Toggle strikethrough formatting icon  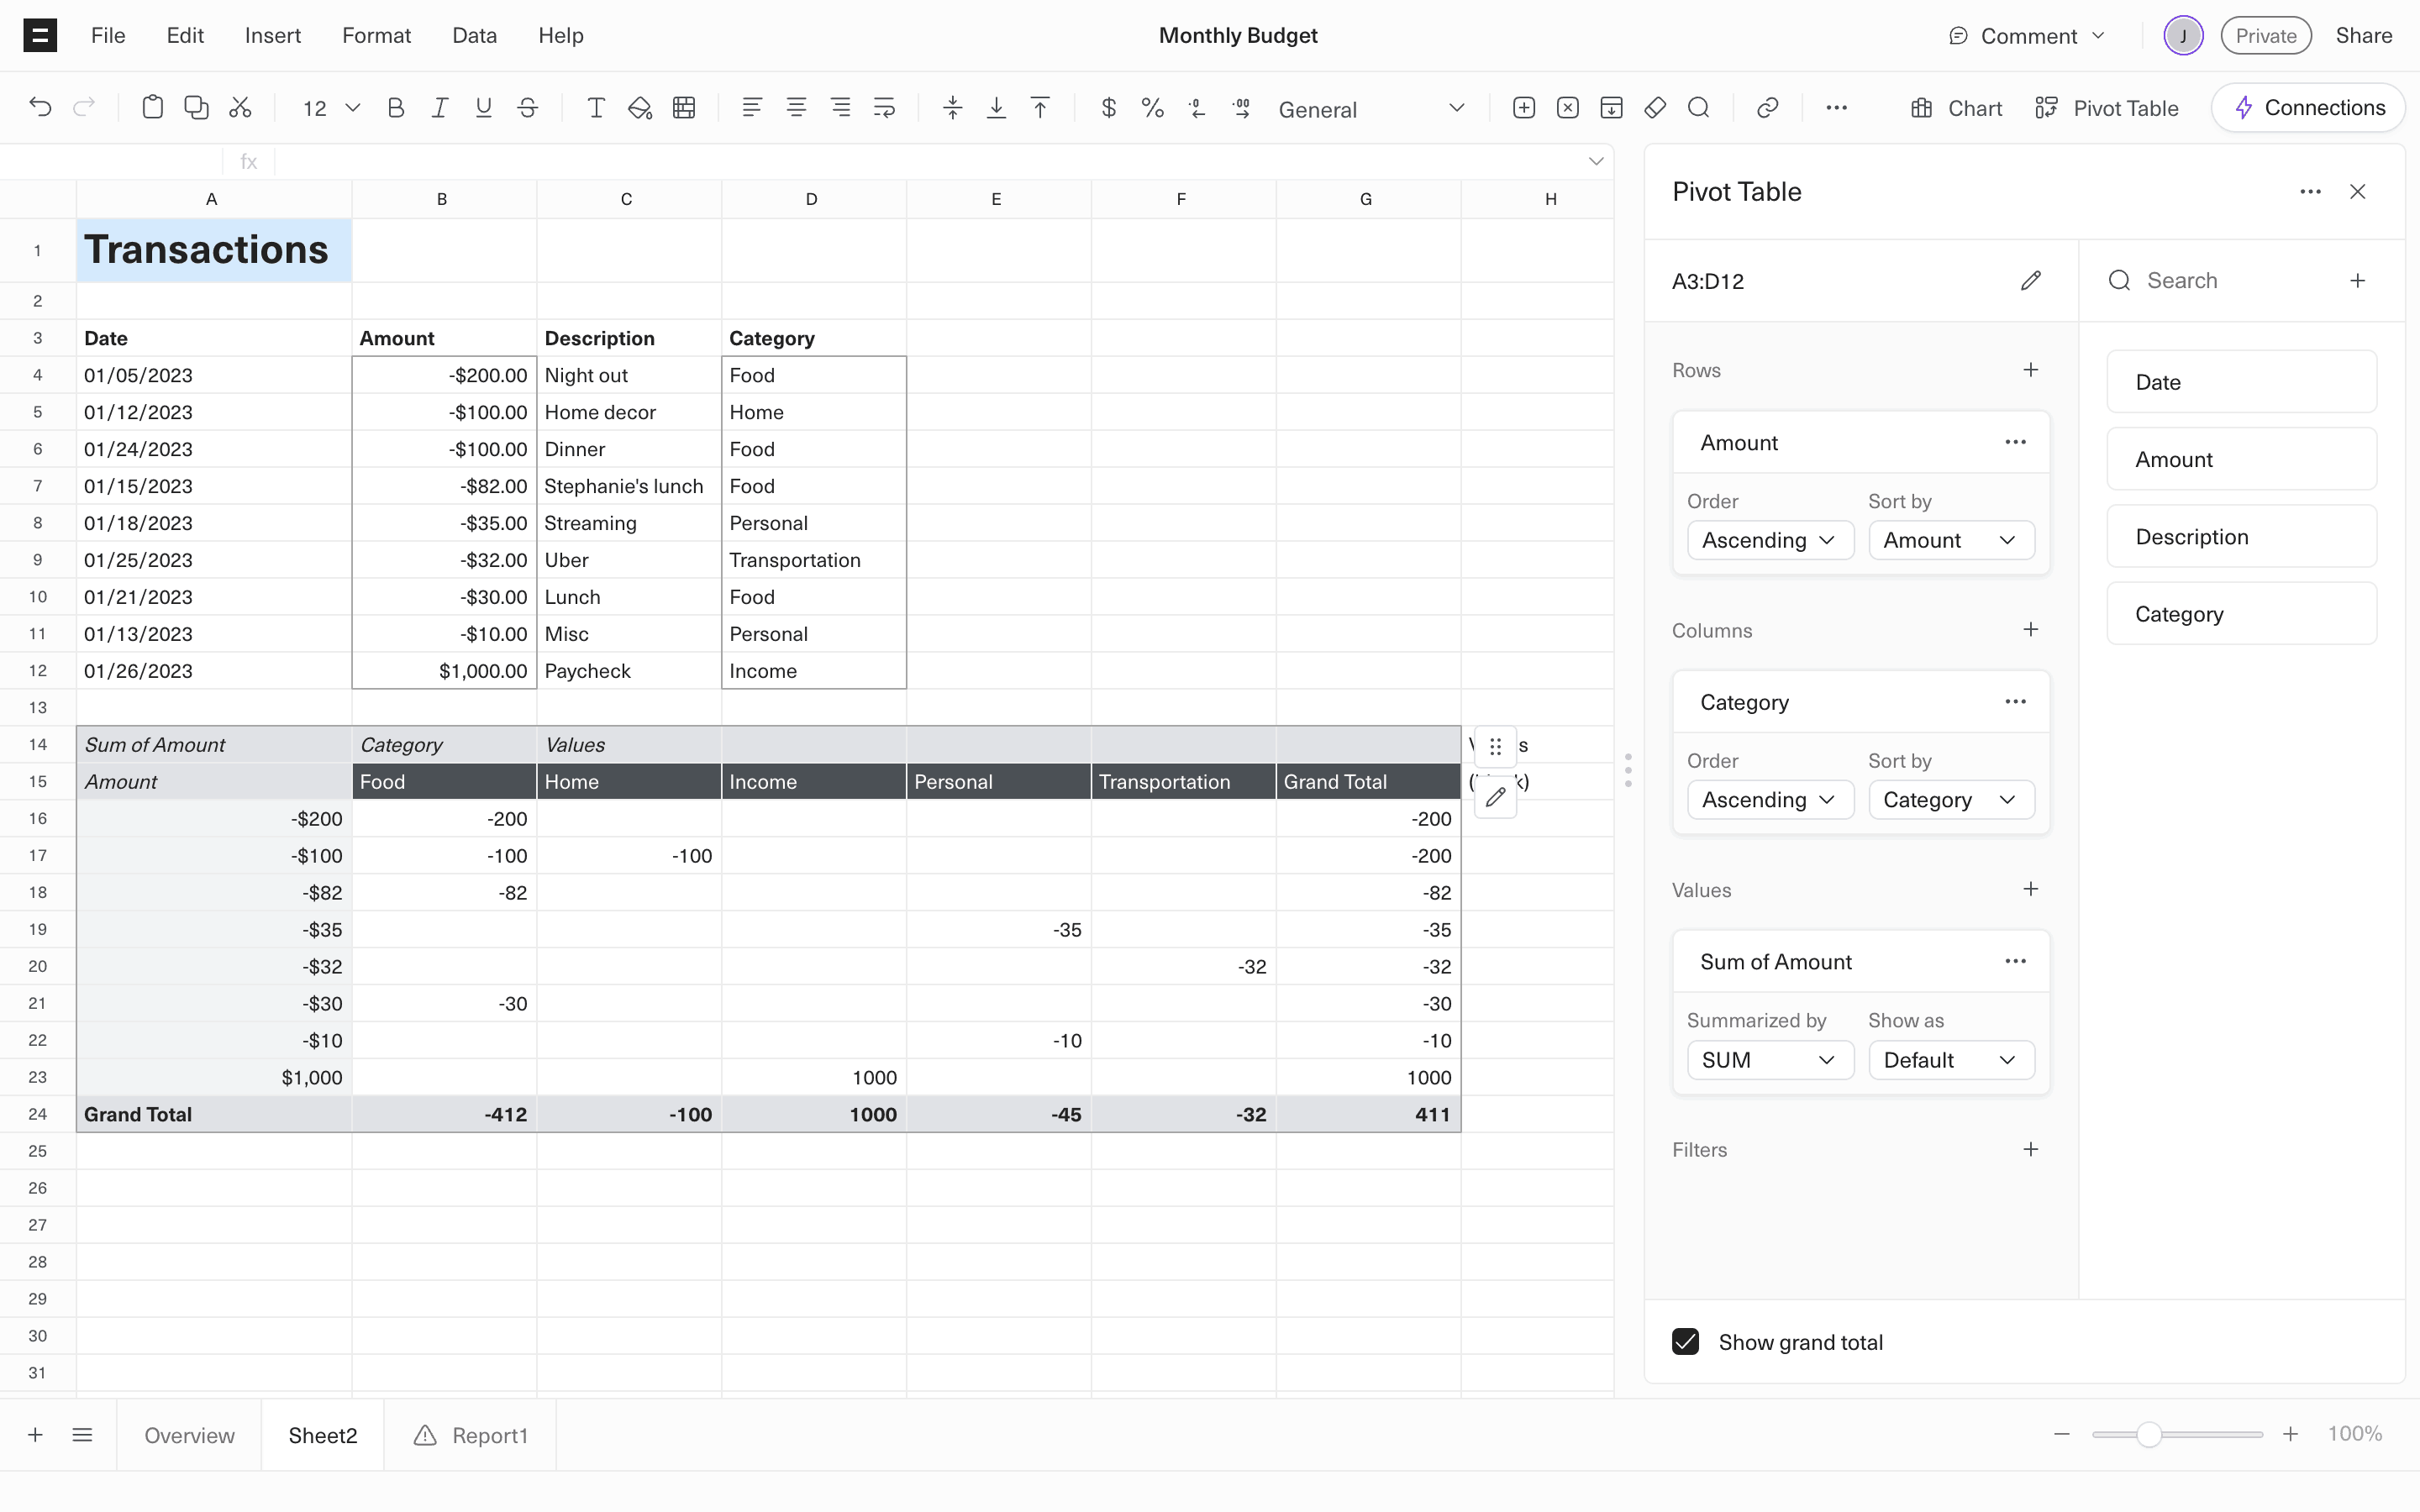[x=527, y=108]
